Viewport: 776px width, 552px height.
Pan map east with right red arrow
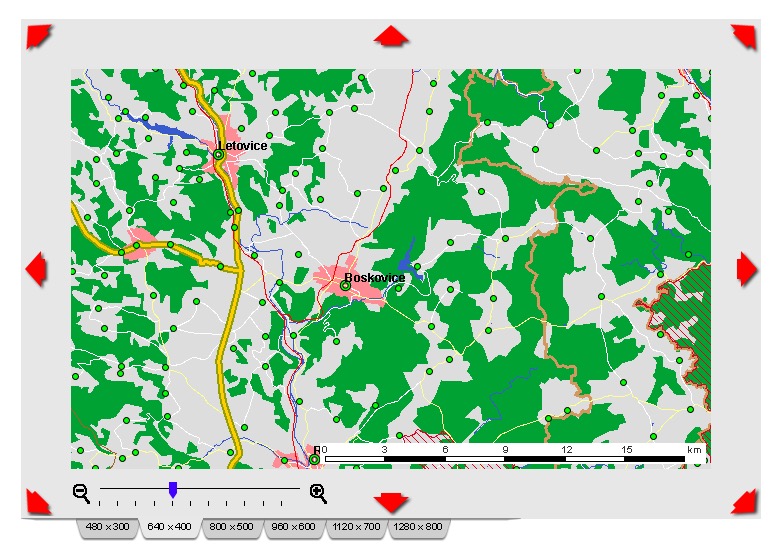(747, 269)
